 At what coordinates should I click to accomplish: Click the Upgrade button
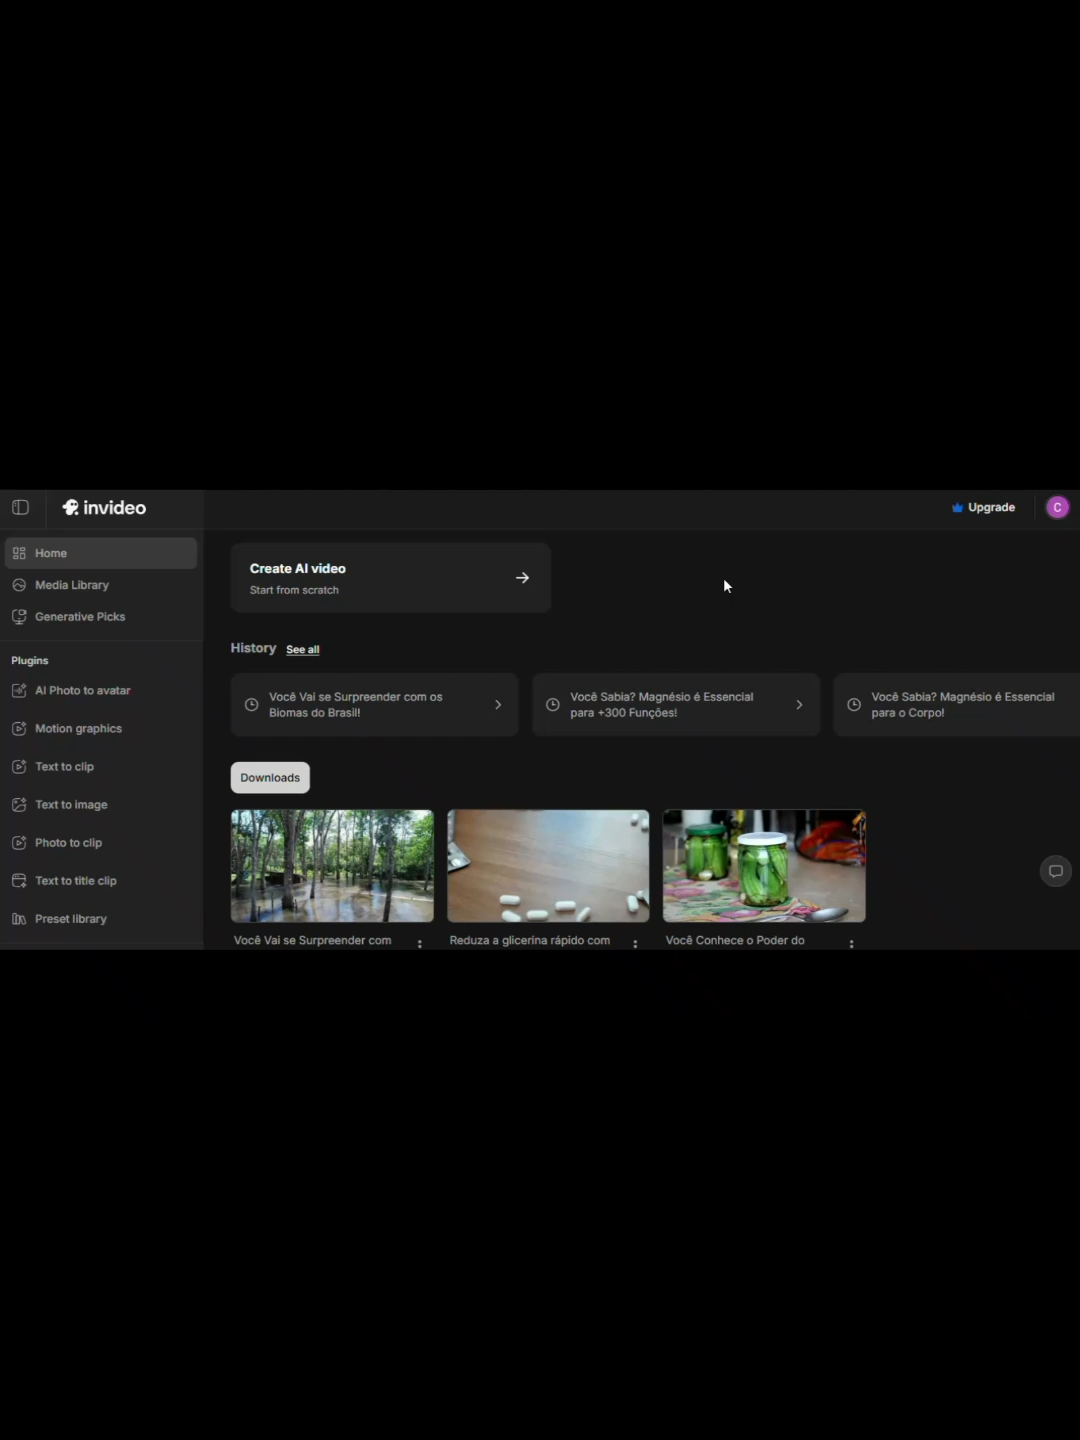click(x=983, y=508)
